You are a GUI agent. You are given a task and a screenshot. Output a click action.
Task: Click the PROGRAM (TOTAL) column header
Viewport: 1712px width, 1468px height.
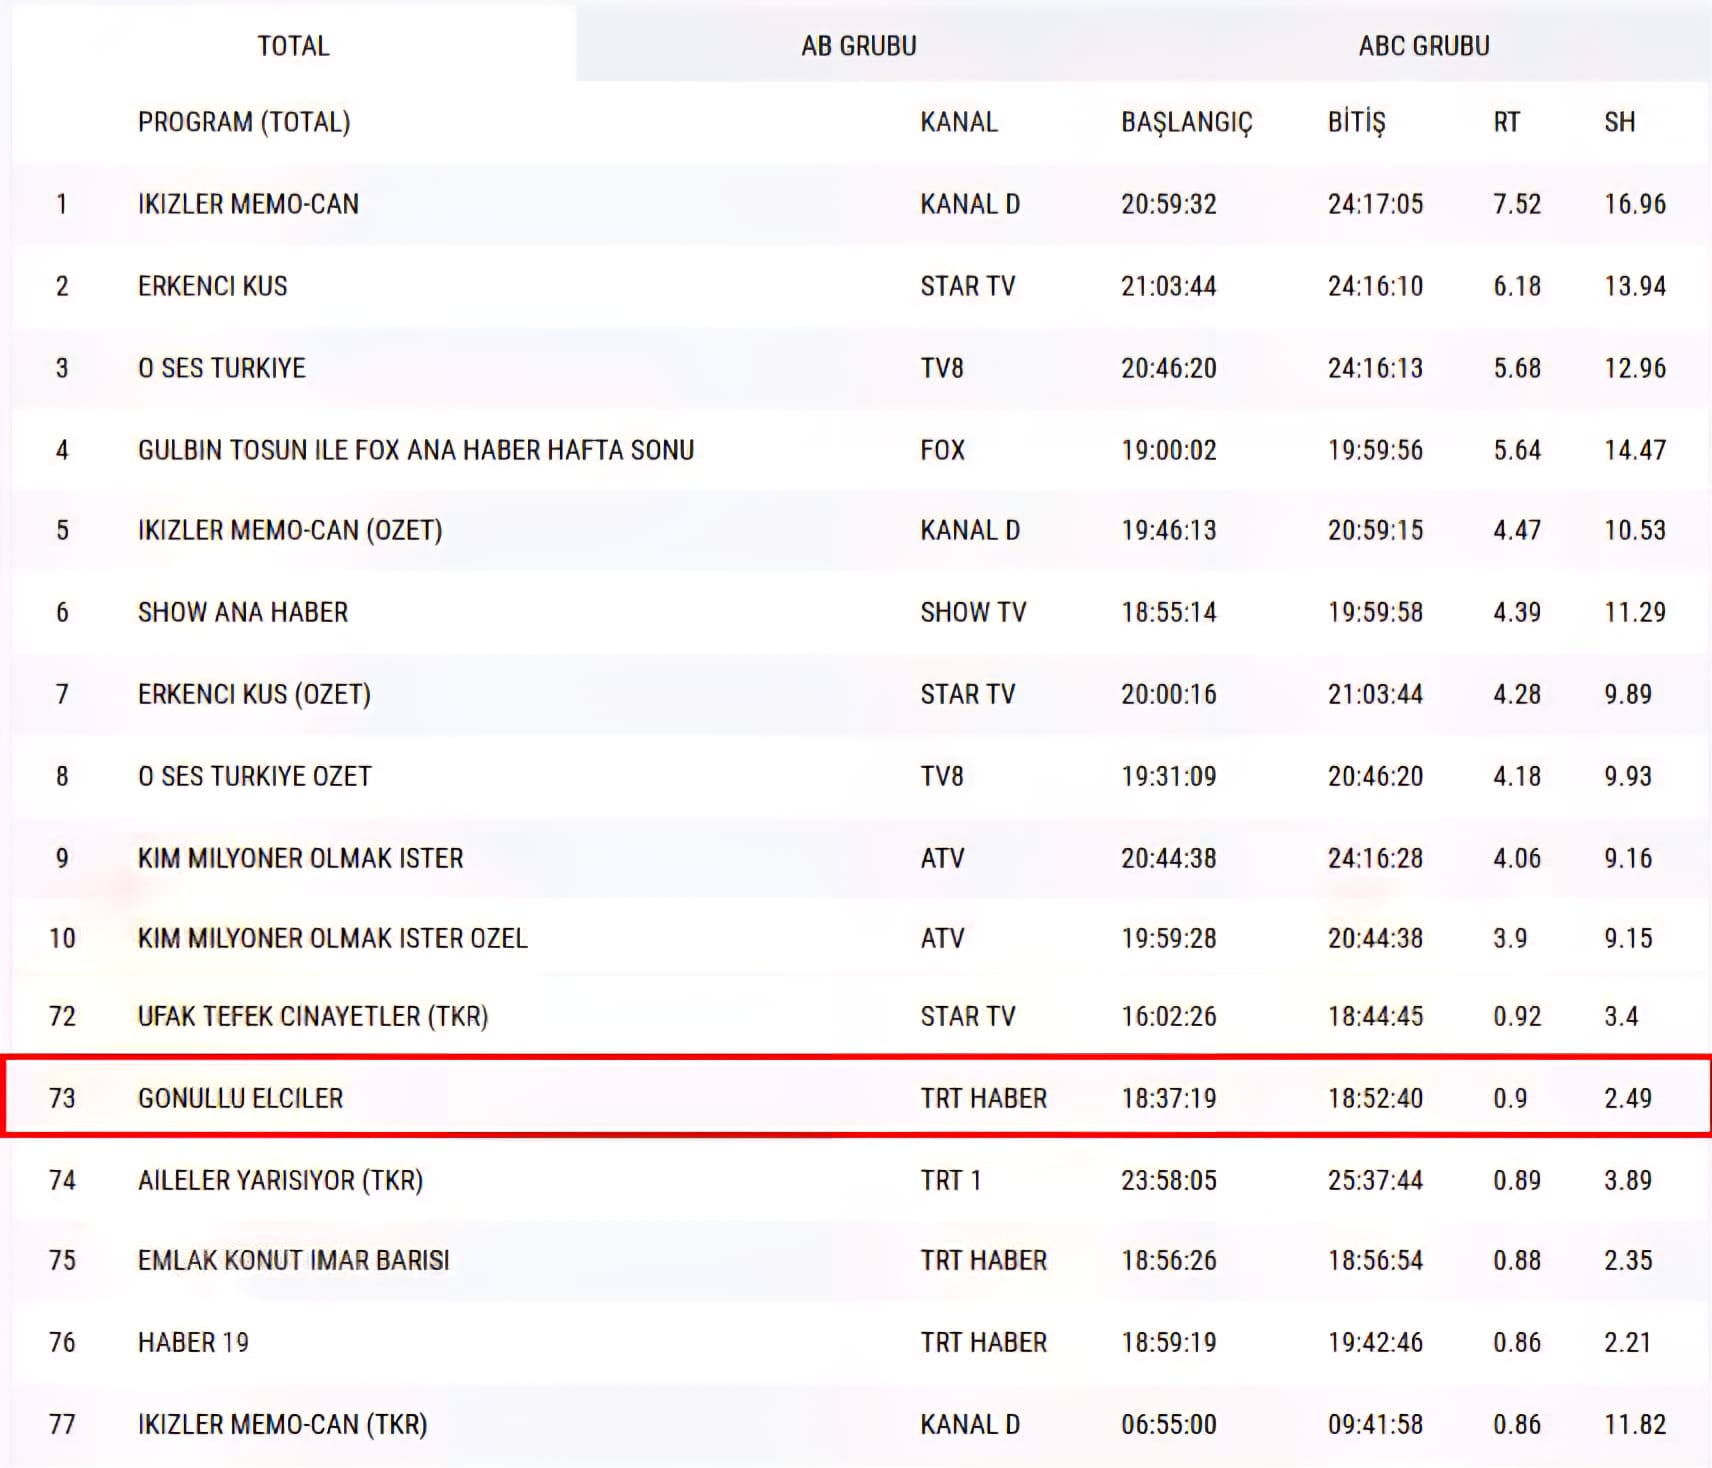(x=244, y=122)
